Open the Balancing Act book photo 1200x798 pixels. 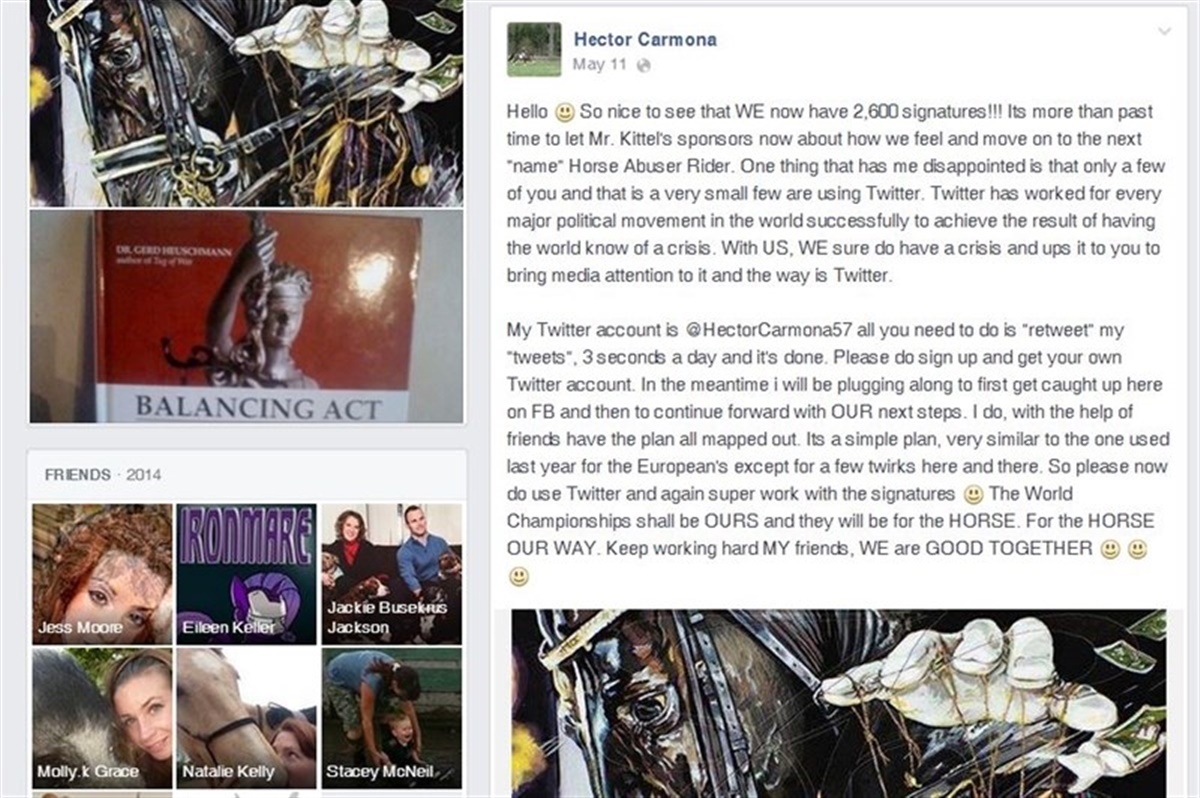246,316
